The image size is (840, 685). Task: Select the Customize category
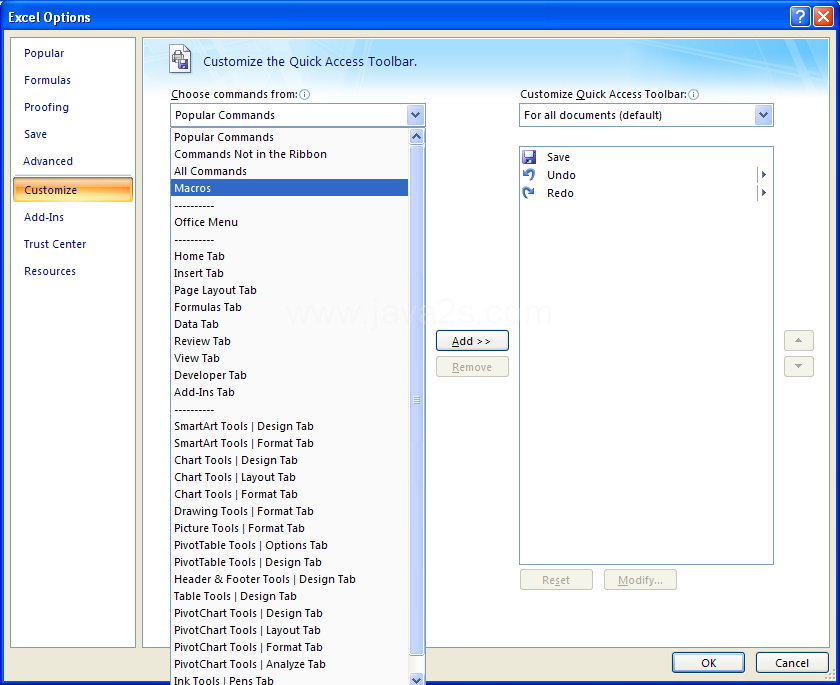click(73, 190)
